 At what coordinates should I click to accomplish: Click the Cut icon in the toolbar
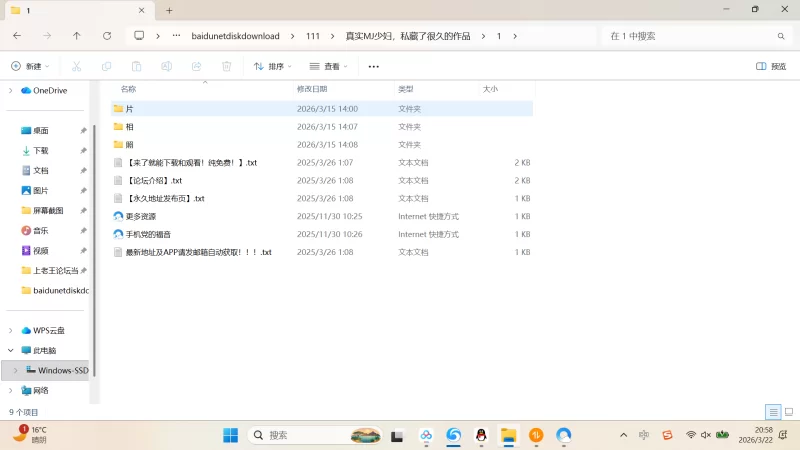pyautogui.click(x=75, y=66)
